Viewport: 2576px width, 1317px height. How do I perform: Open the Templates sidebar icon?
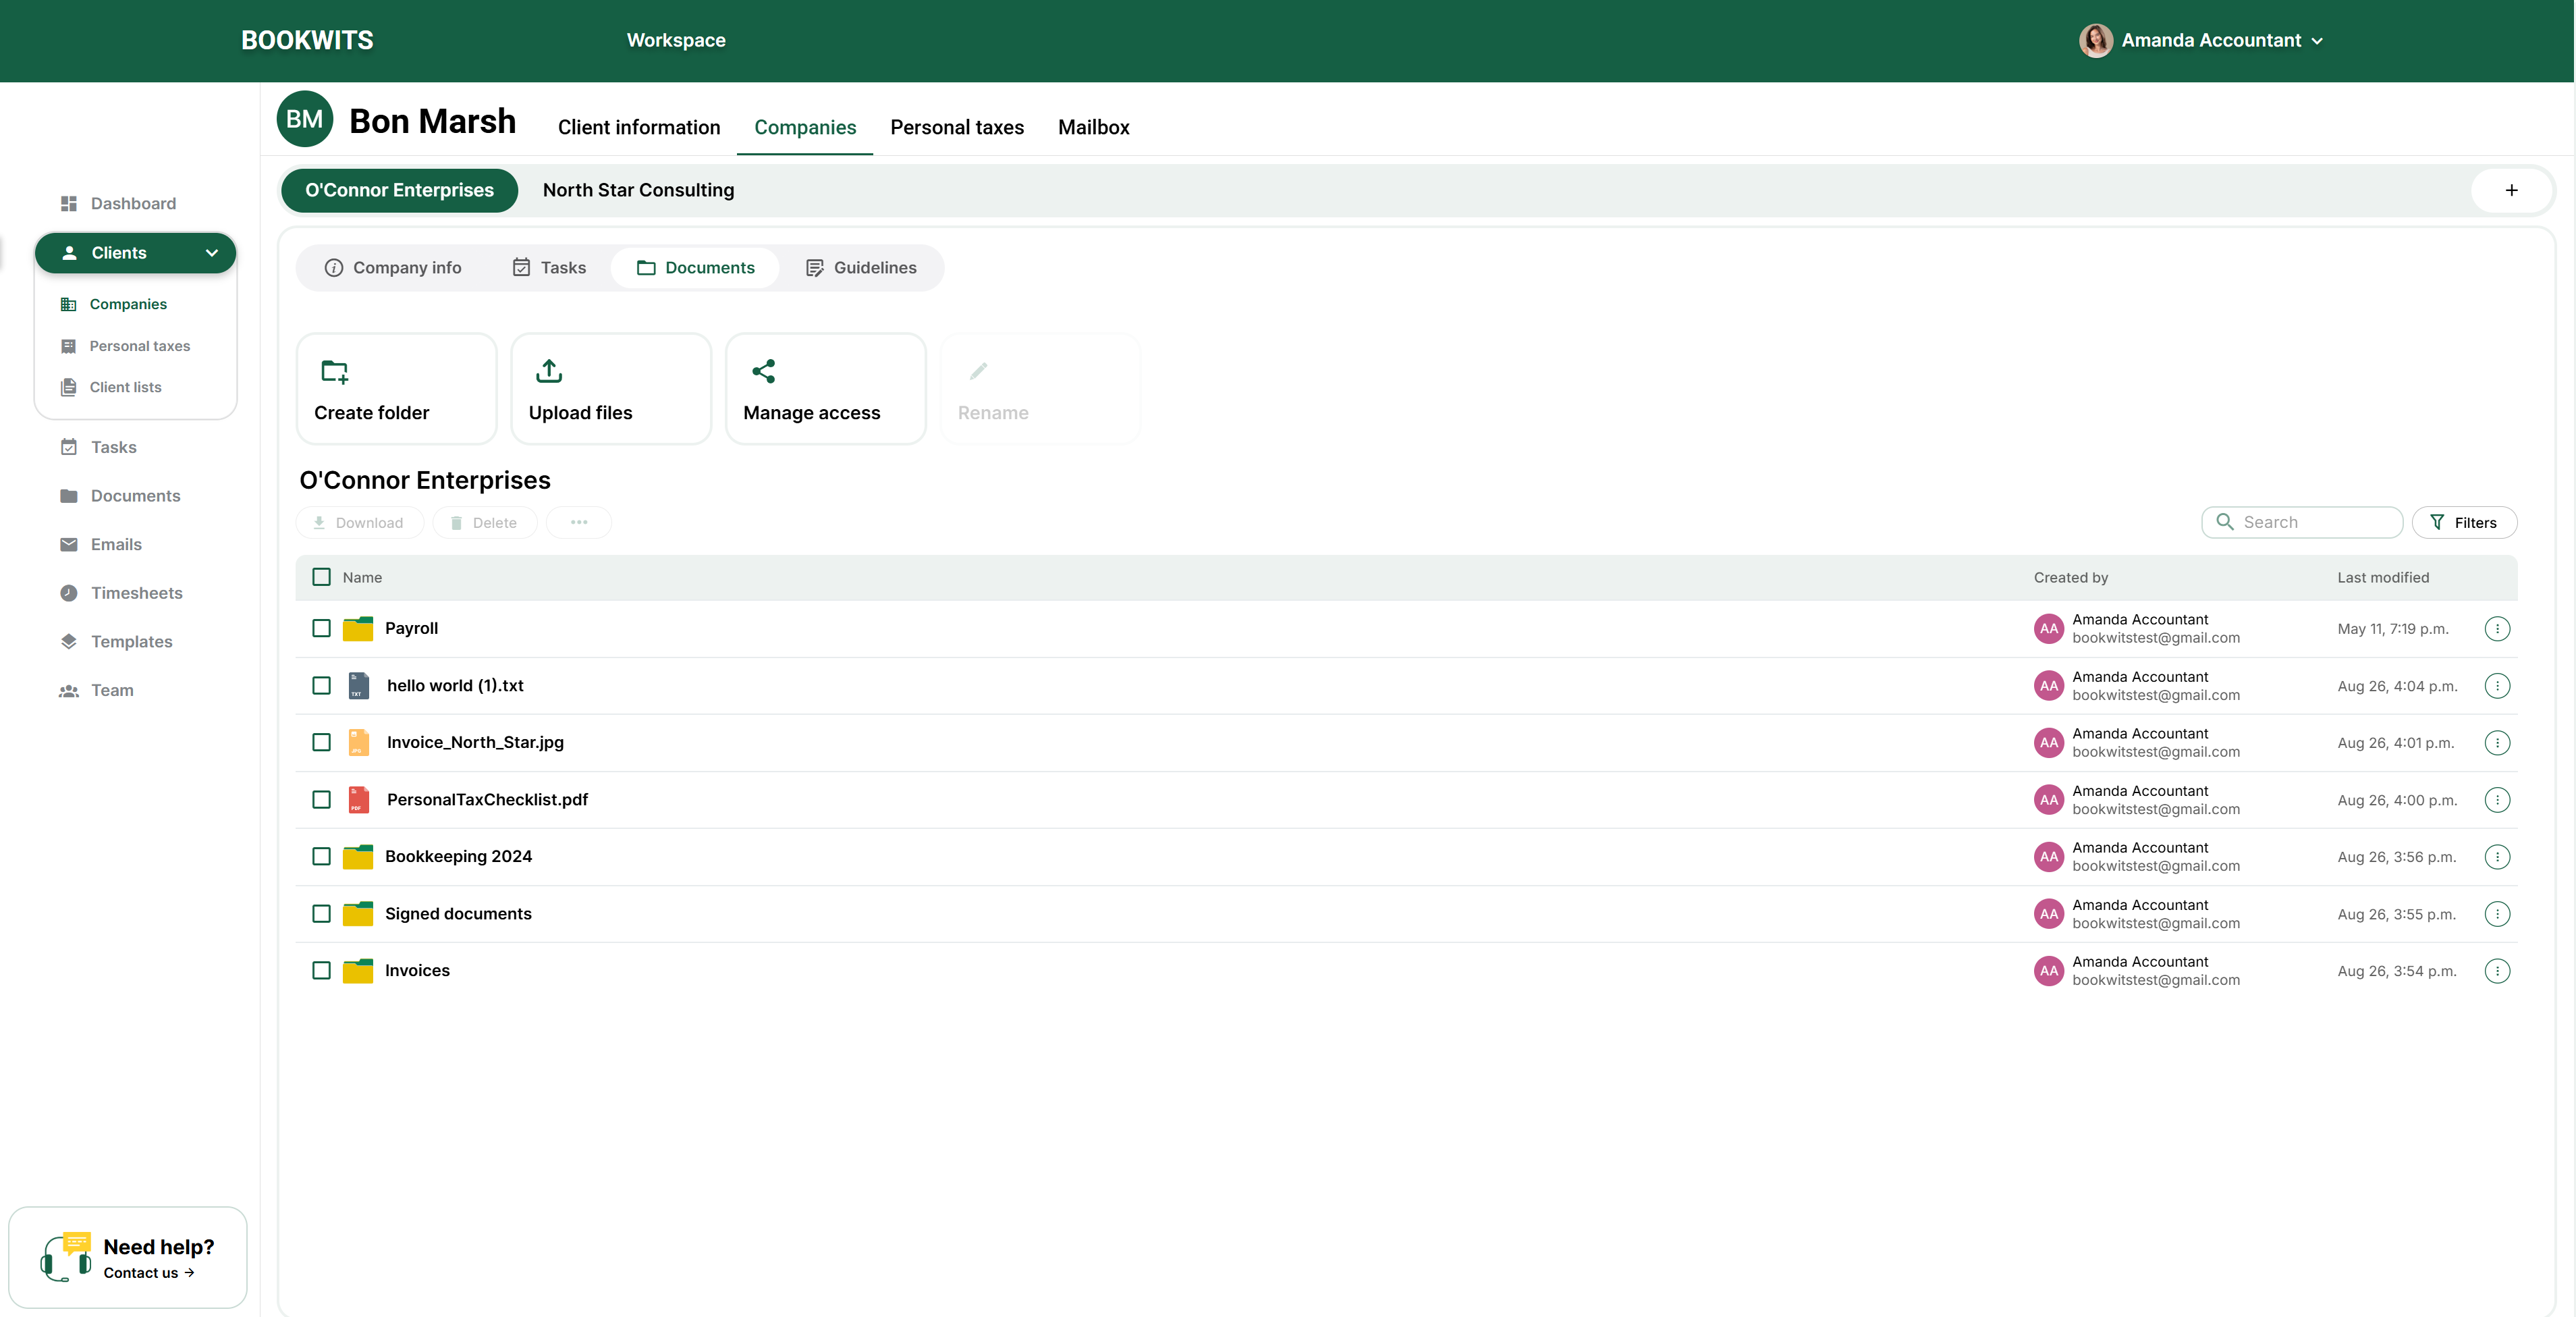tap(68, 642)
